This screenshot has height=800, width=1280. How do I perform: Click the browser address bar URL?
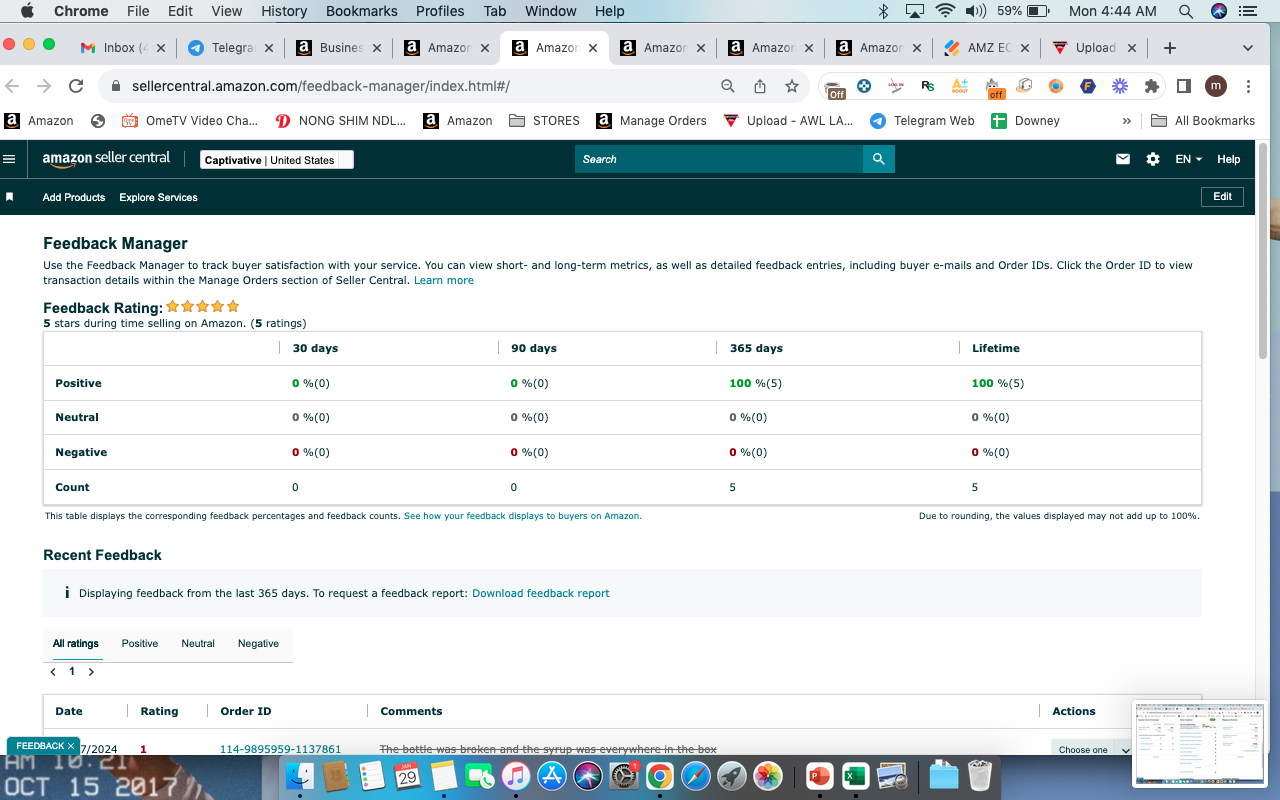point(321,86)
